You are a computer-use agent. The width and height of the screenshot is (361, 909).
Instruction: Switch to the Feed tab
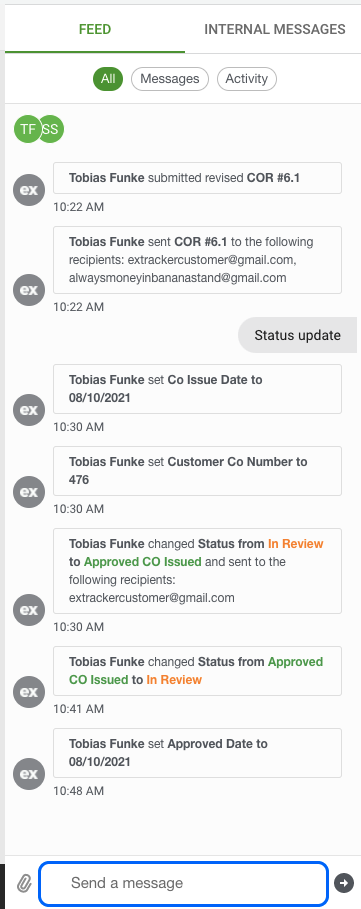coord(95,29)
